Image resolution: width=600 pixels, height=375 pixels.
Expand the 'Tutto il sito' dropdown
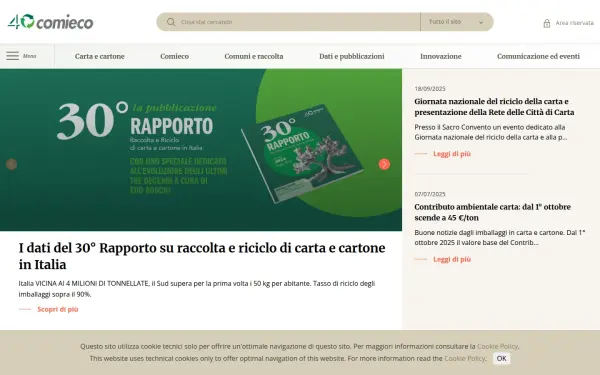click(x=457, y=22)
